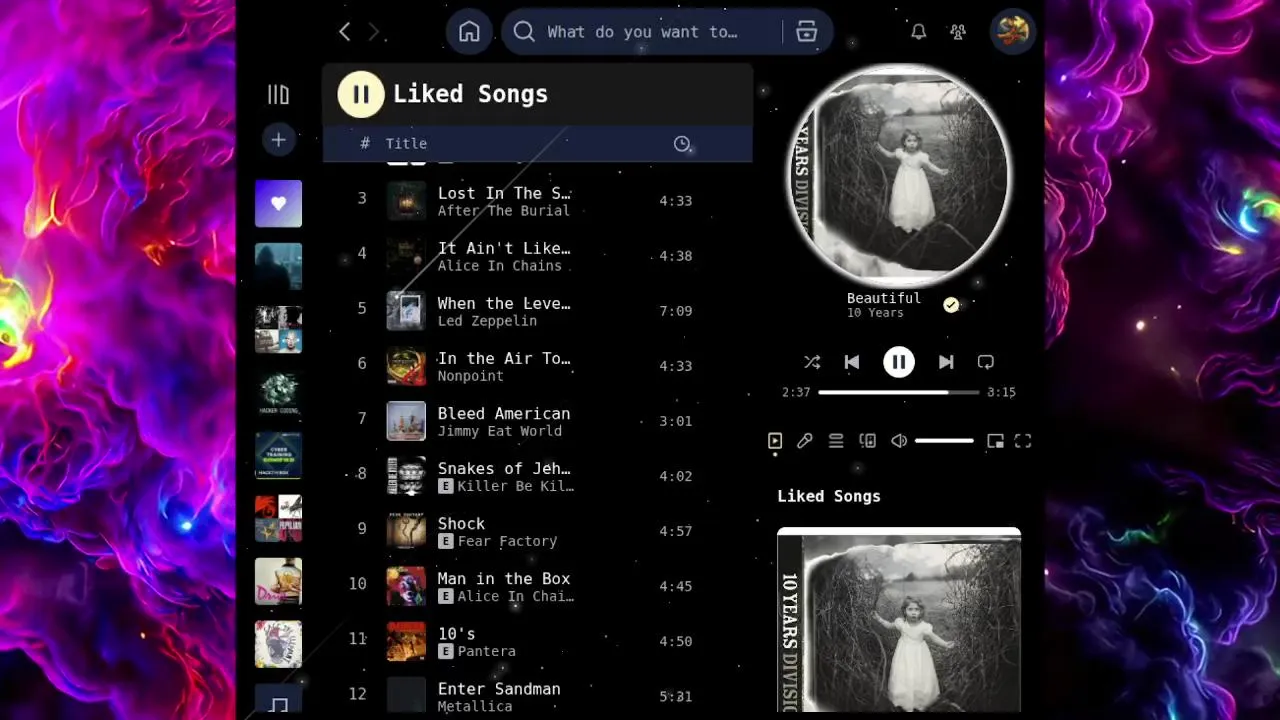Sort by the Title column header
The height and width of the screenshot is (720, 1280).
406,144
